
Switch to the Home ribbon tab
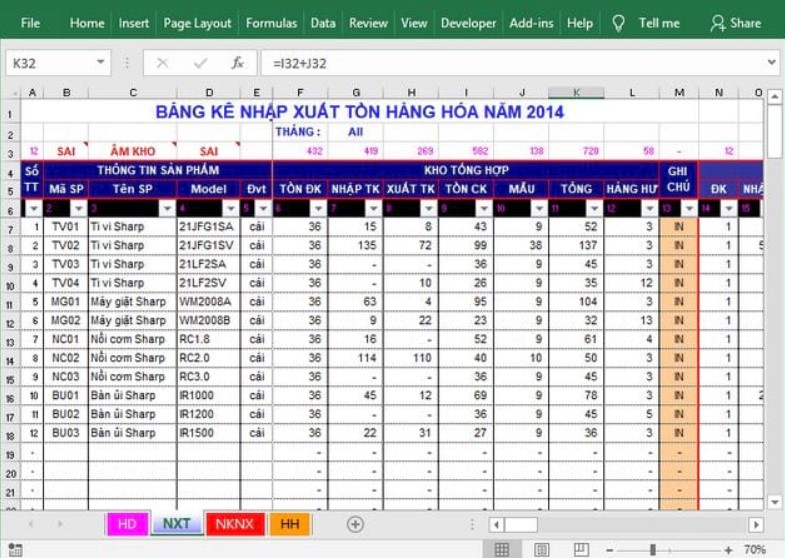87,23
